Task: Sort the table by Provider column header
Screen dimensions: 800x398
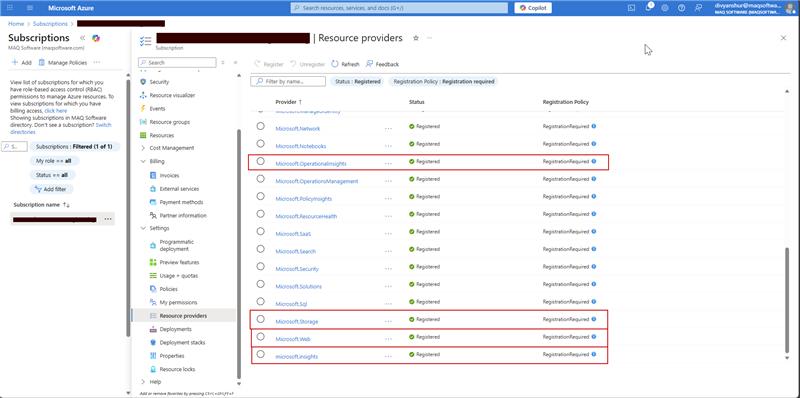Action: click(289, 102)
